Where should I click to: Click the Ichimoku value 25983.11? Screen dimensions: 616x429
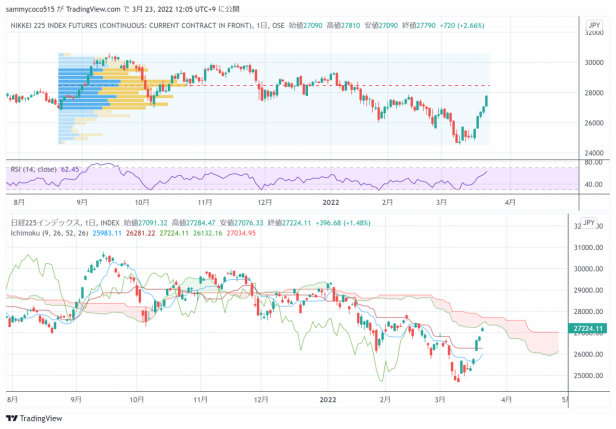pyautogui.click(x=107, y=233)
